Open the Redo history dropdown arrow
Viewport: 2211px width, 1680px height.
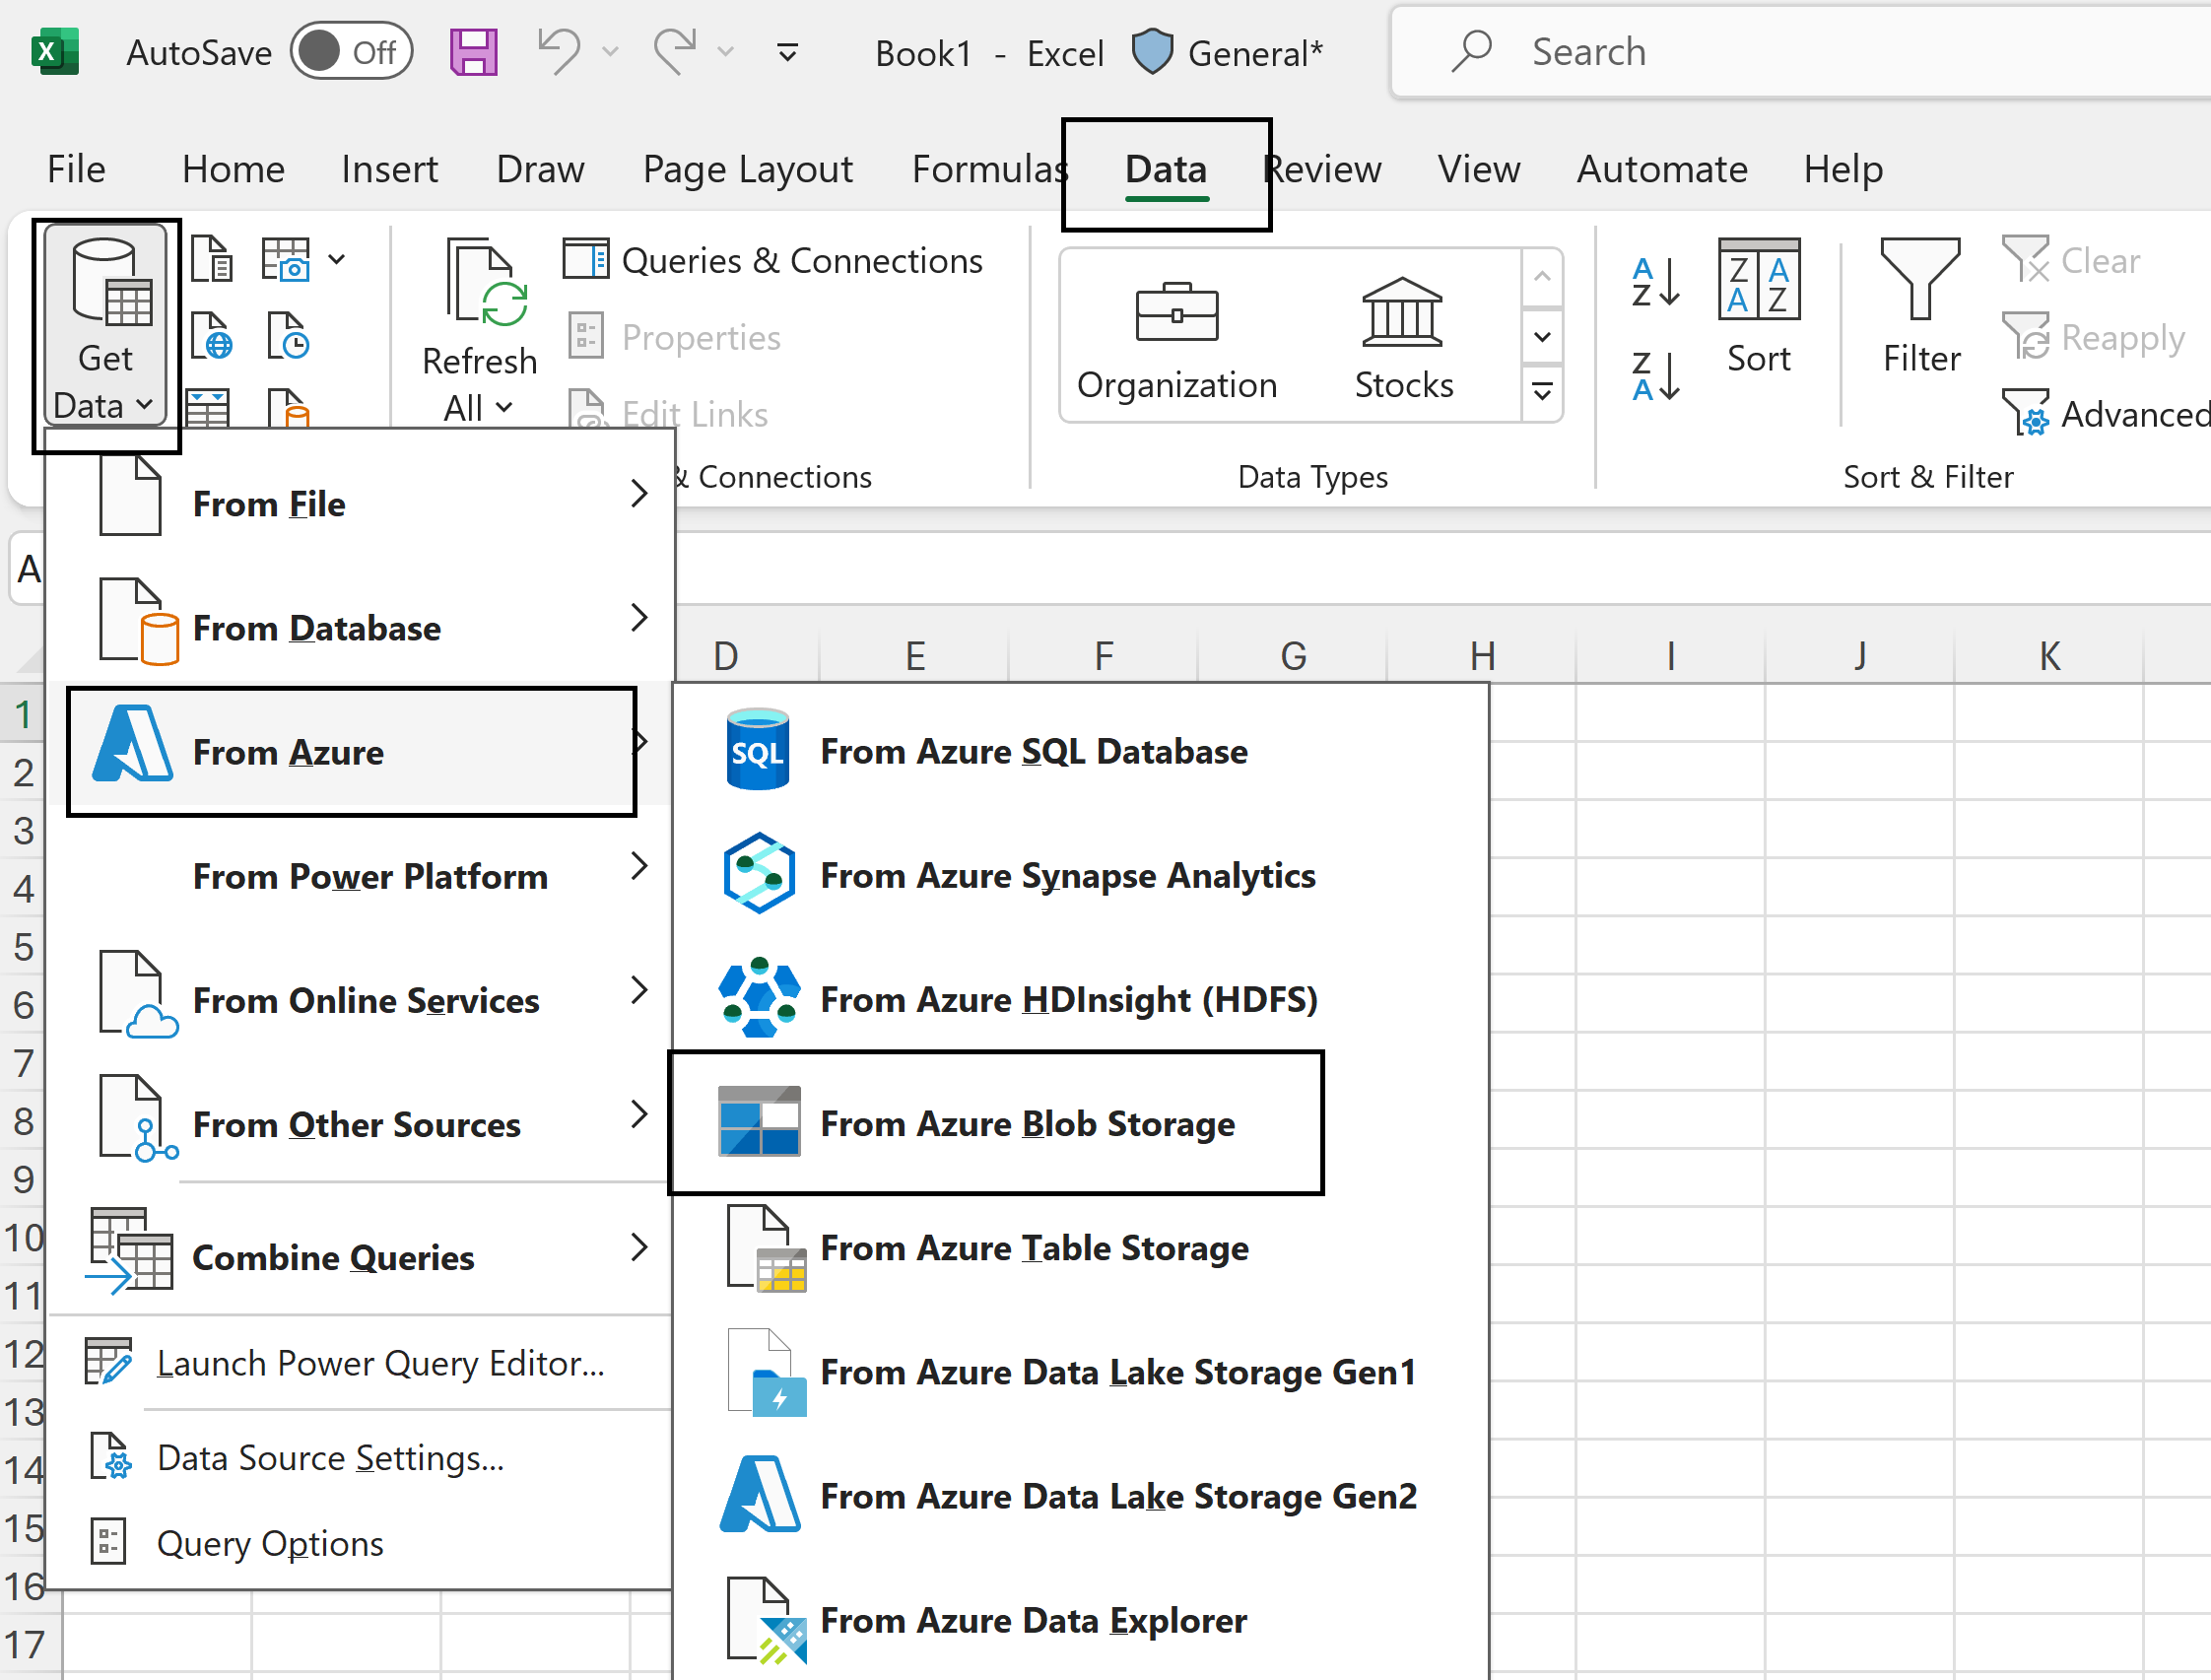(726, 52)
